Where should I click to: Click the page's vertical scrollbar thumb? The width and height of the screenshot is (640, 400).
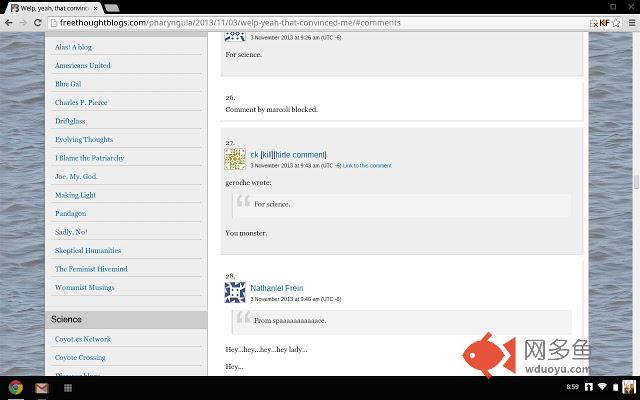pyautogui.click(x=636, y=182)
